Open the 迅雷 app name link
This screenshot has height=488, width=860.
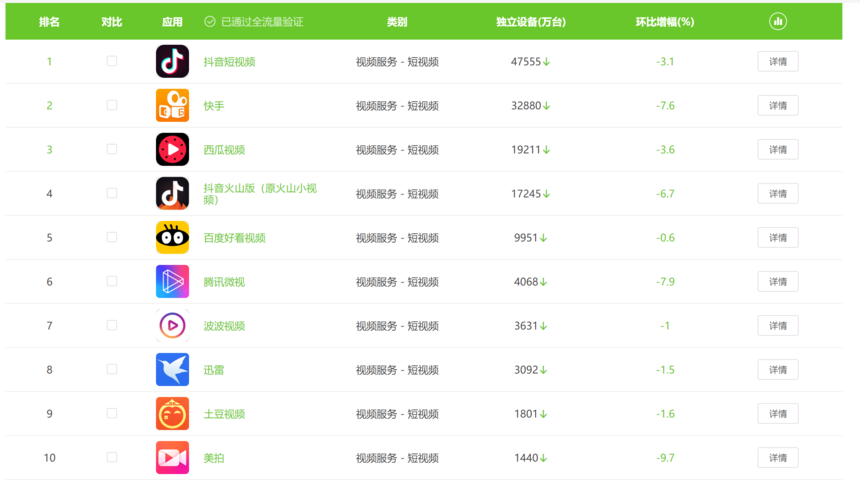[x=214, y=370]
